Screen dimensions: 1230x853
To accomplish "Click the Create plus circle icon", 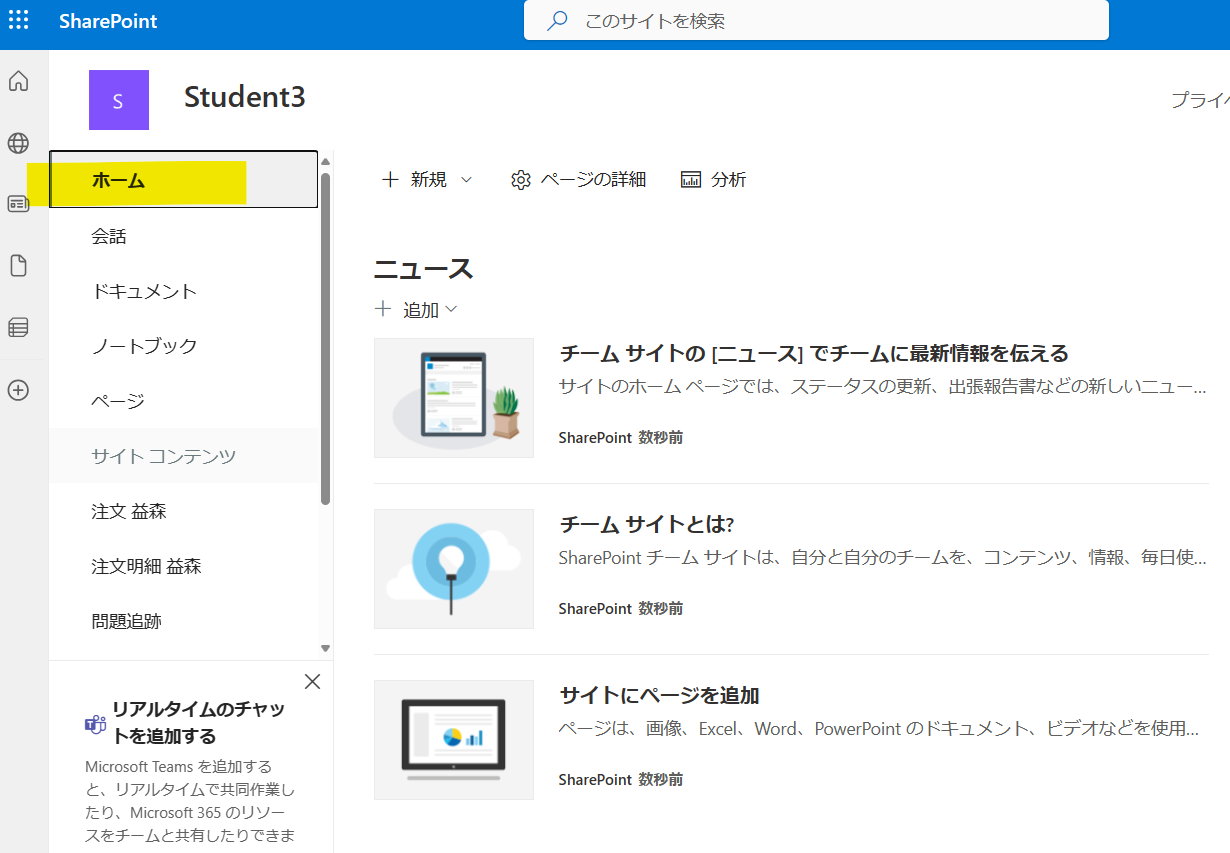I will [18, 390].
